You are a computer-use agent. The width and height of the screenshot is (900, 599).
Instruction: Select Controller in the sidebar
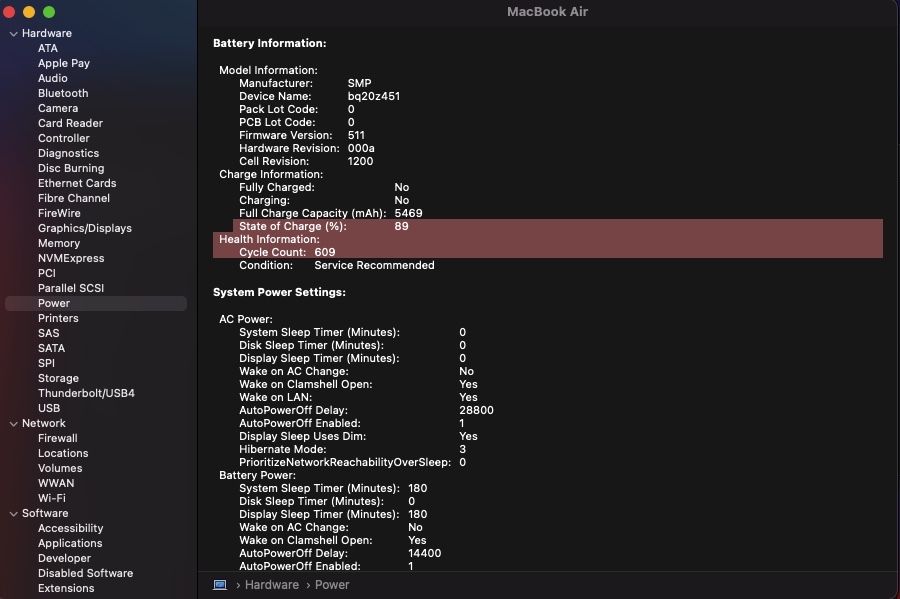(x=64, y=138)
